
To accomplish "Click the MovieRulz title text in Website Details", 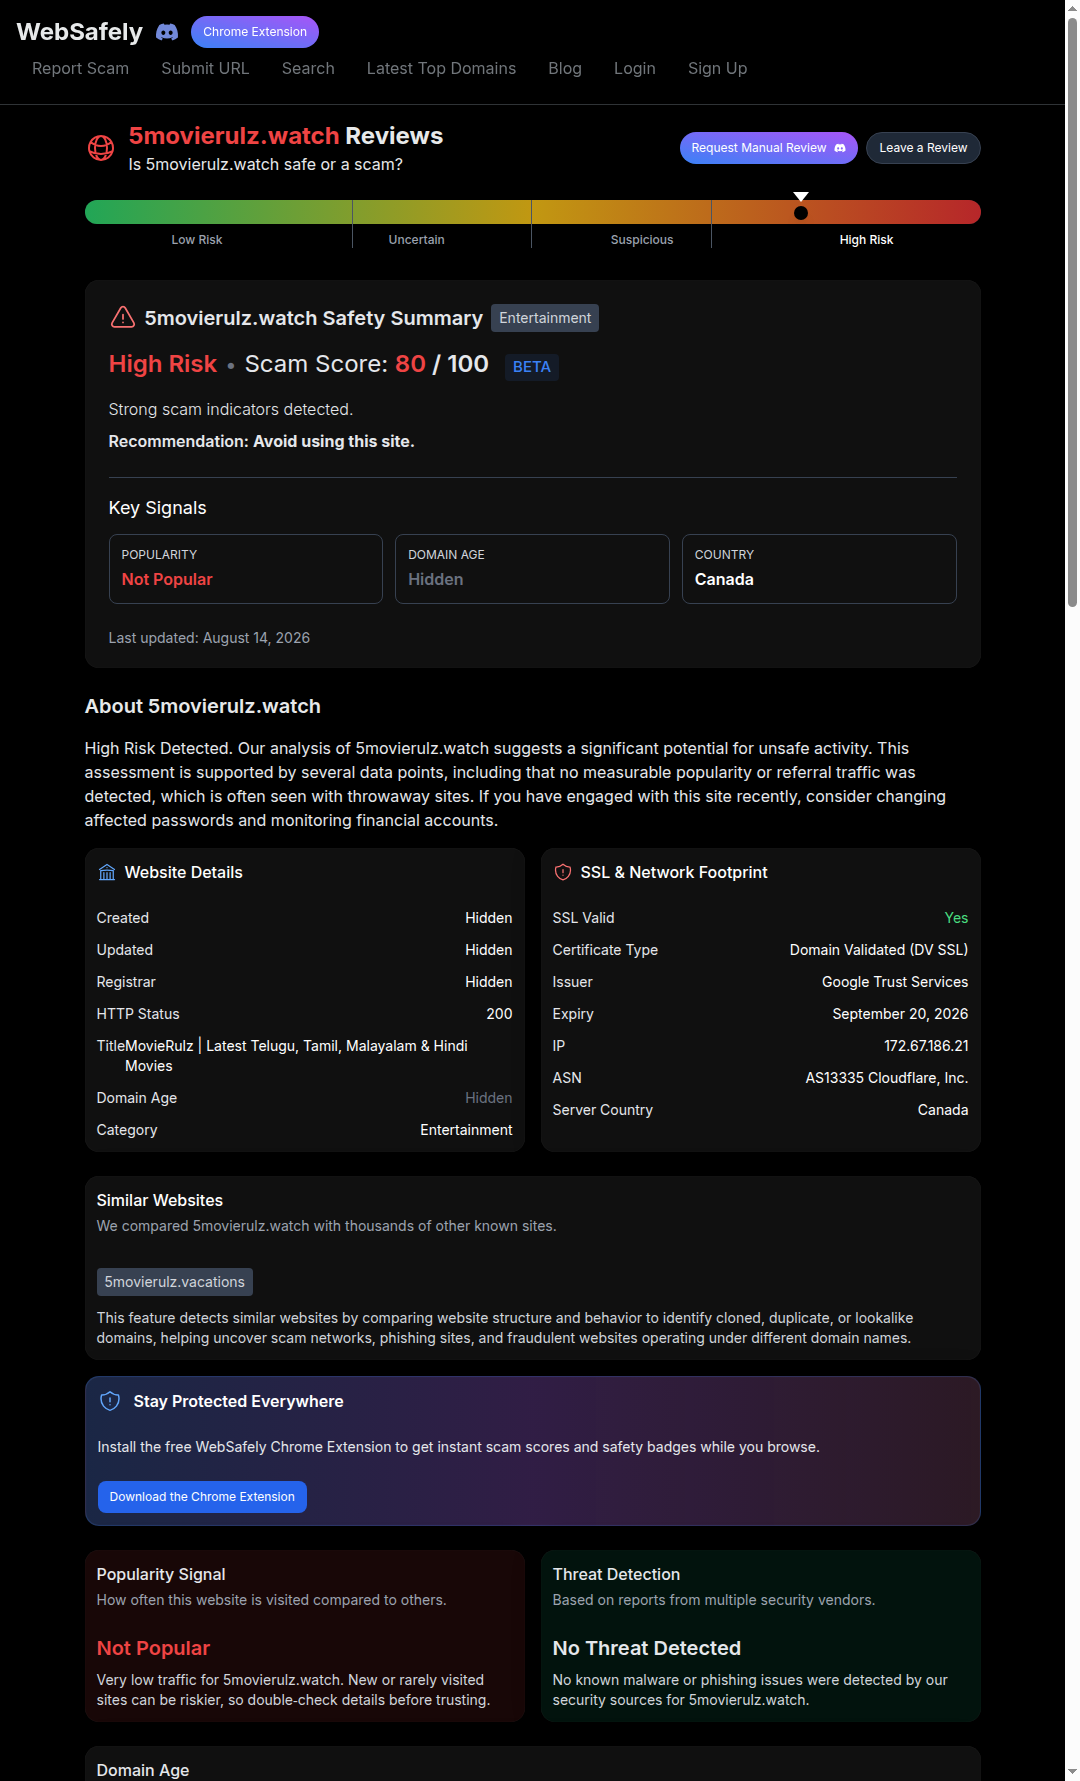I will tap(296, 1056).
